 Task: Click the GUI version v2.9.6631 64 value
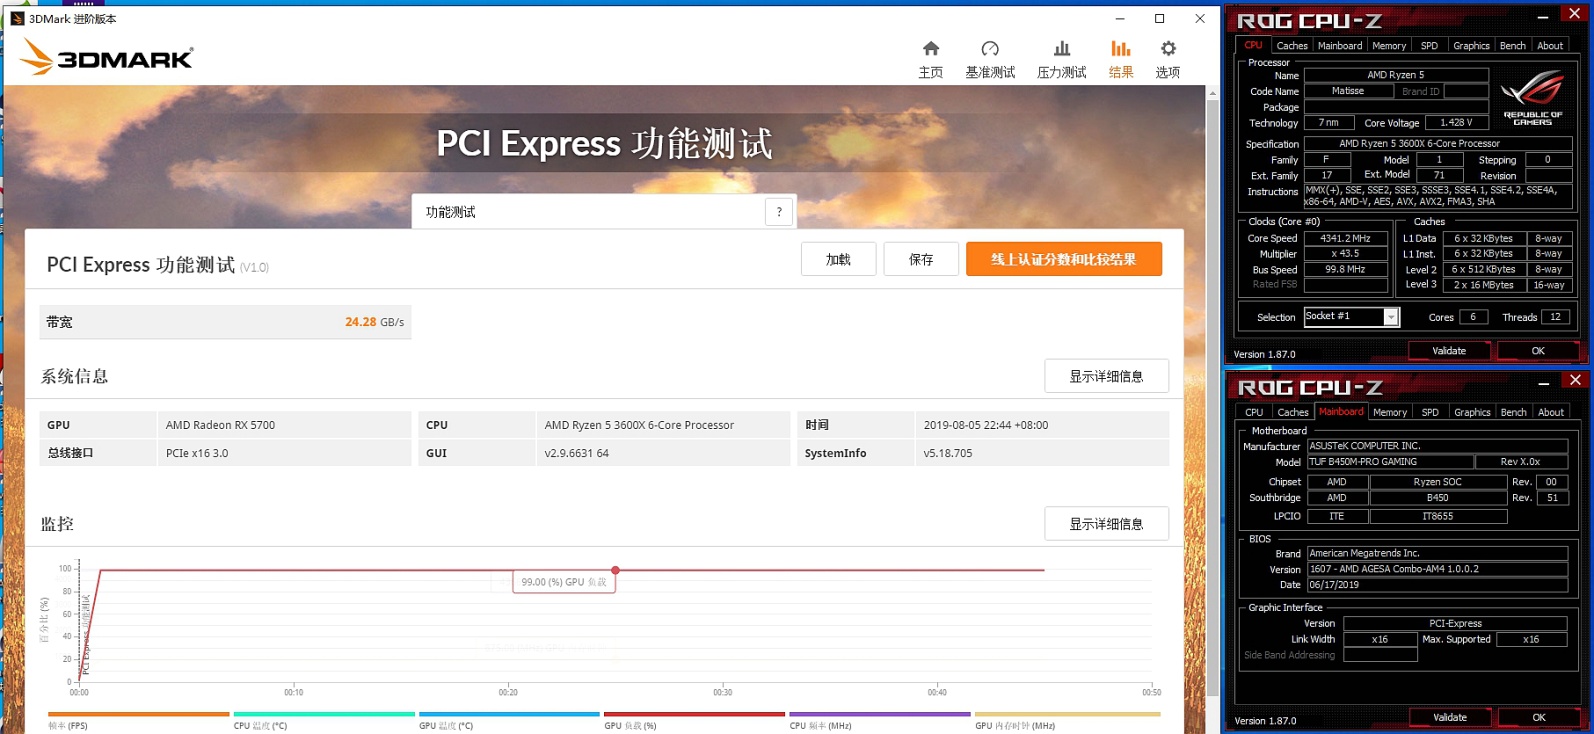click(576, 453)
